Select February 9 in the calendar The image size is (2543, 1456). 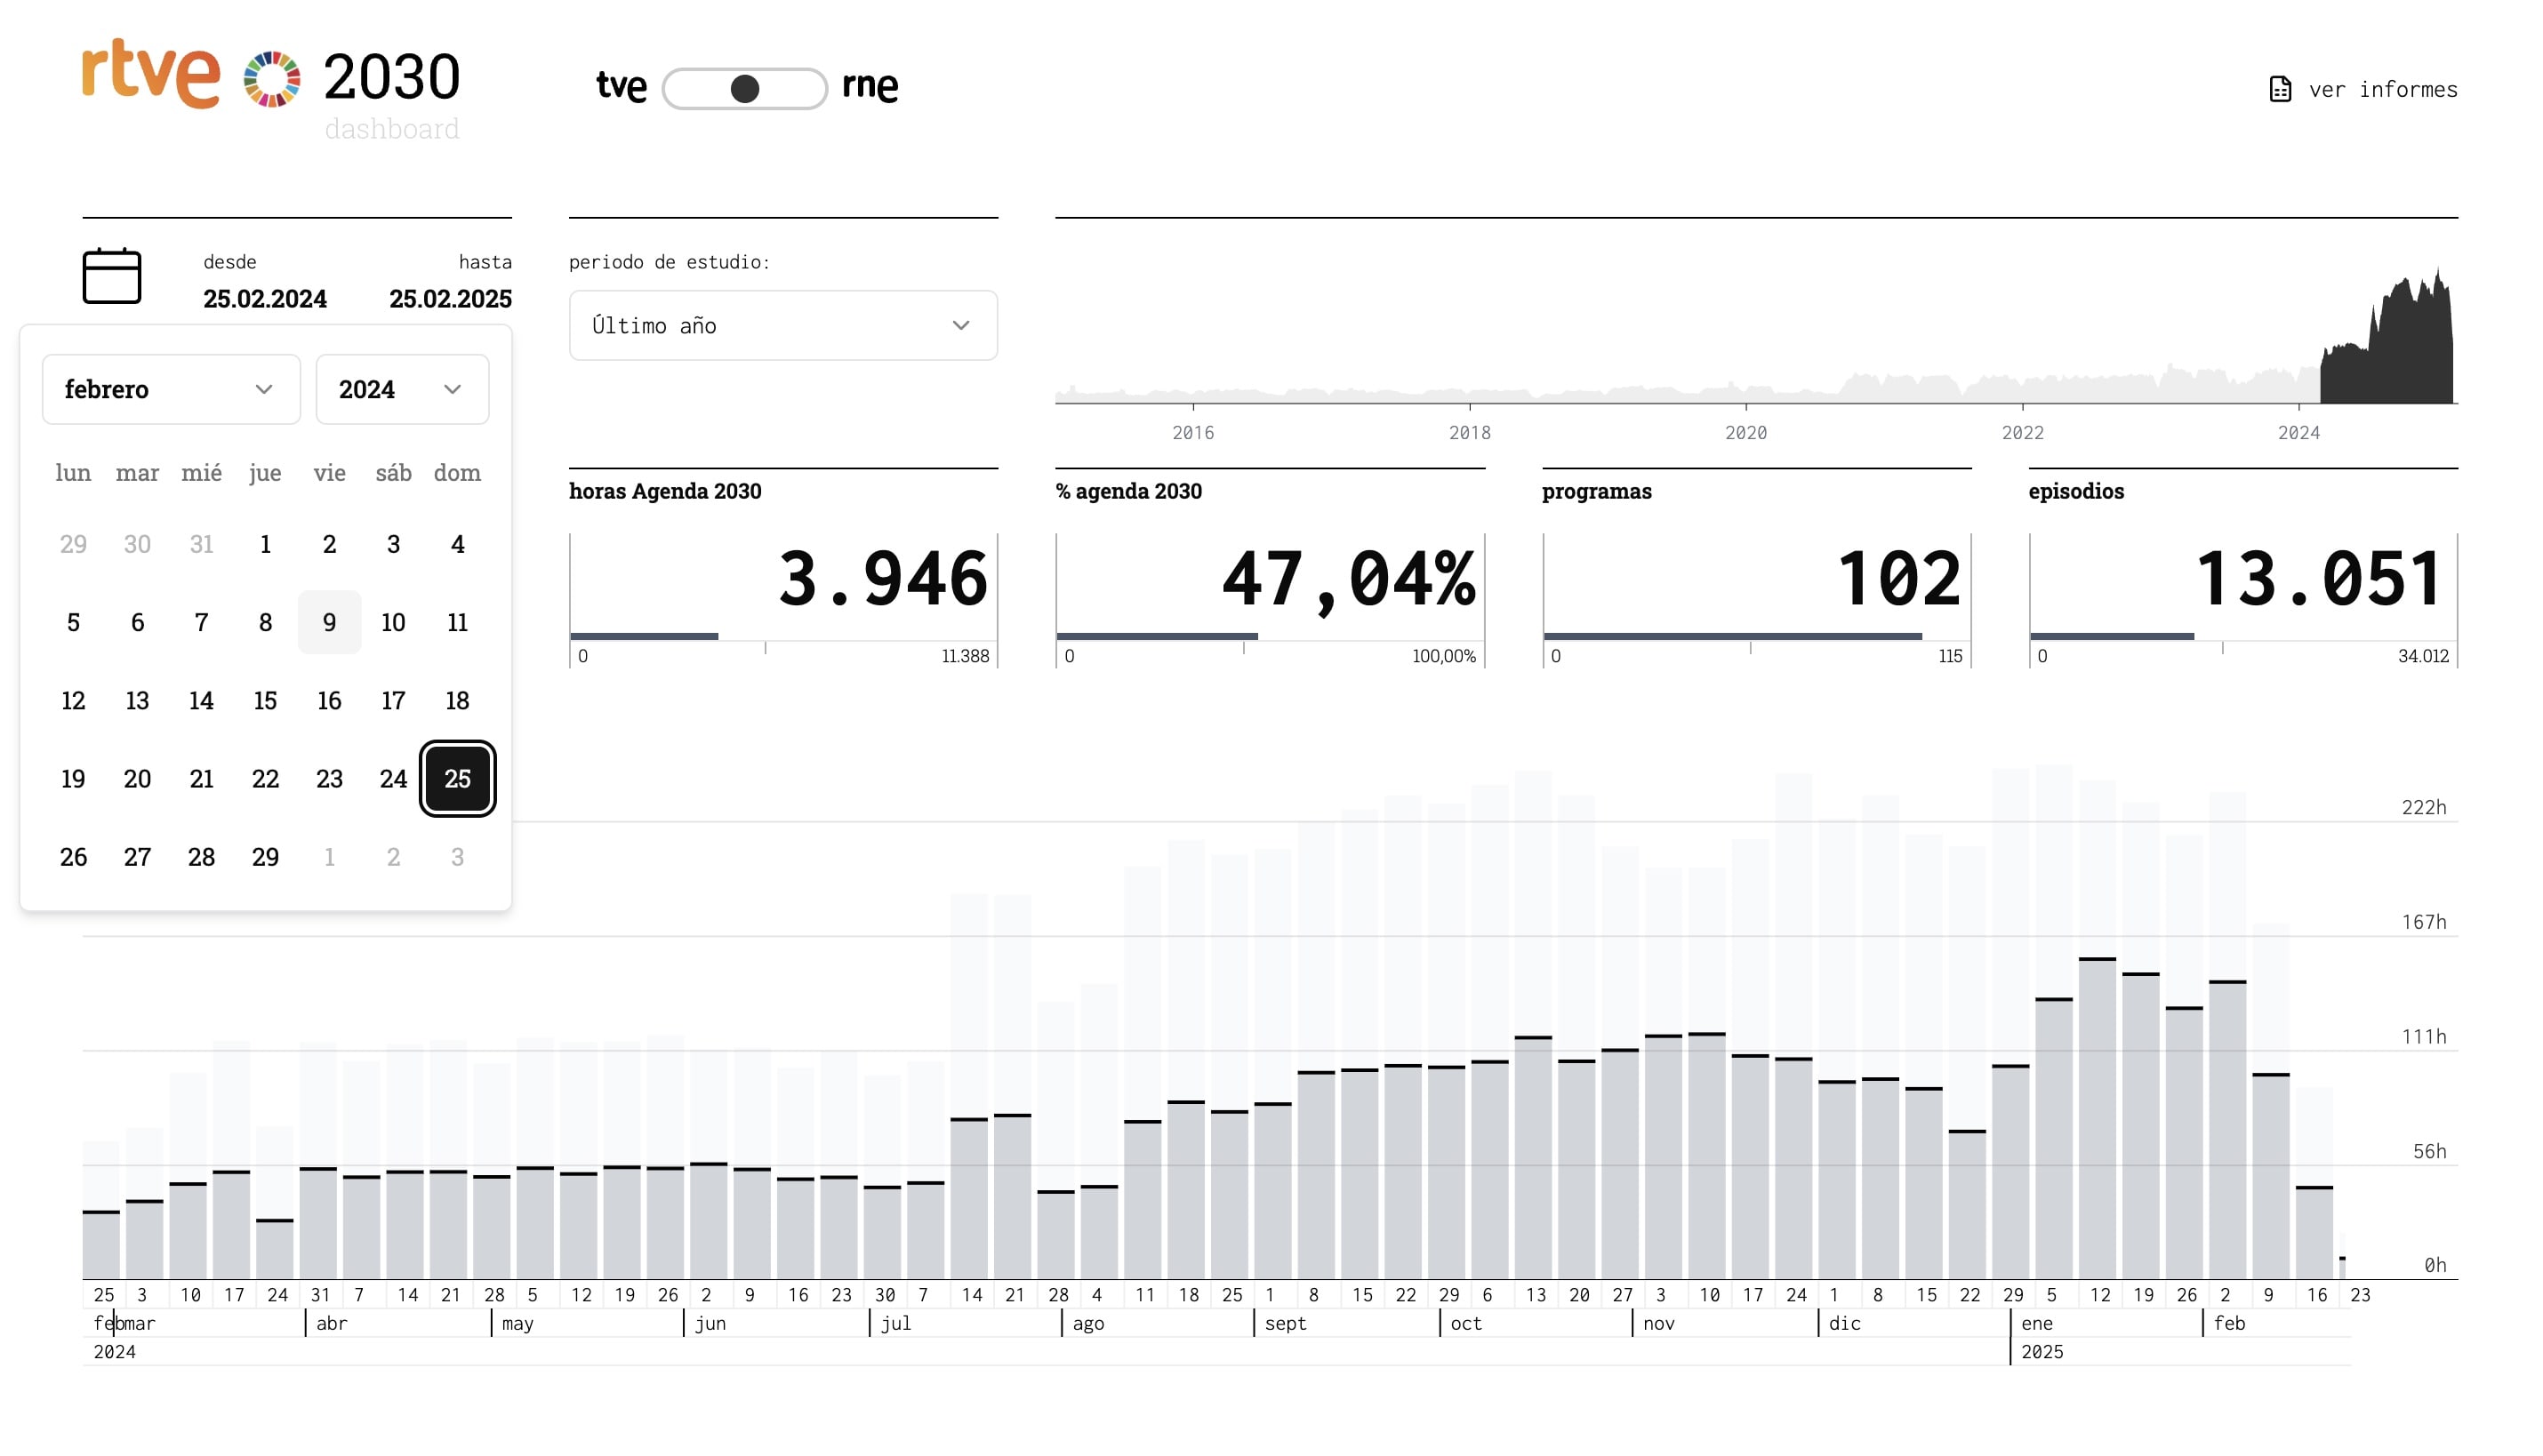(x=329, y=622)
